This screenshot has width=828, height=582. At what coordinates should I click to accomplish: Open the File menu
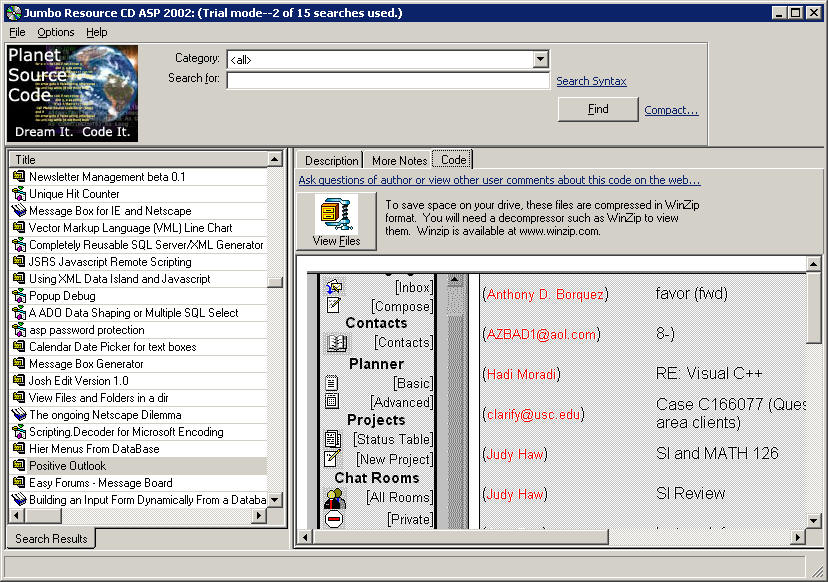[x=17, y=32]
